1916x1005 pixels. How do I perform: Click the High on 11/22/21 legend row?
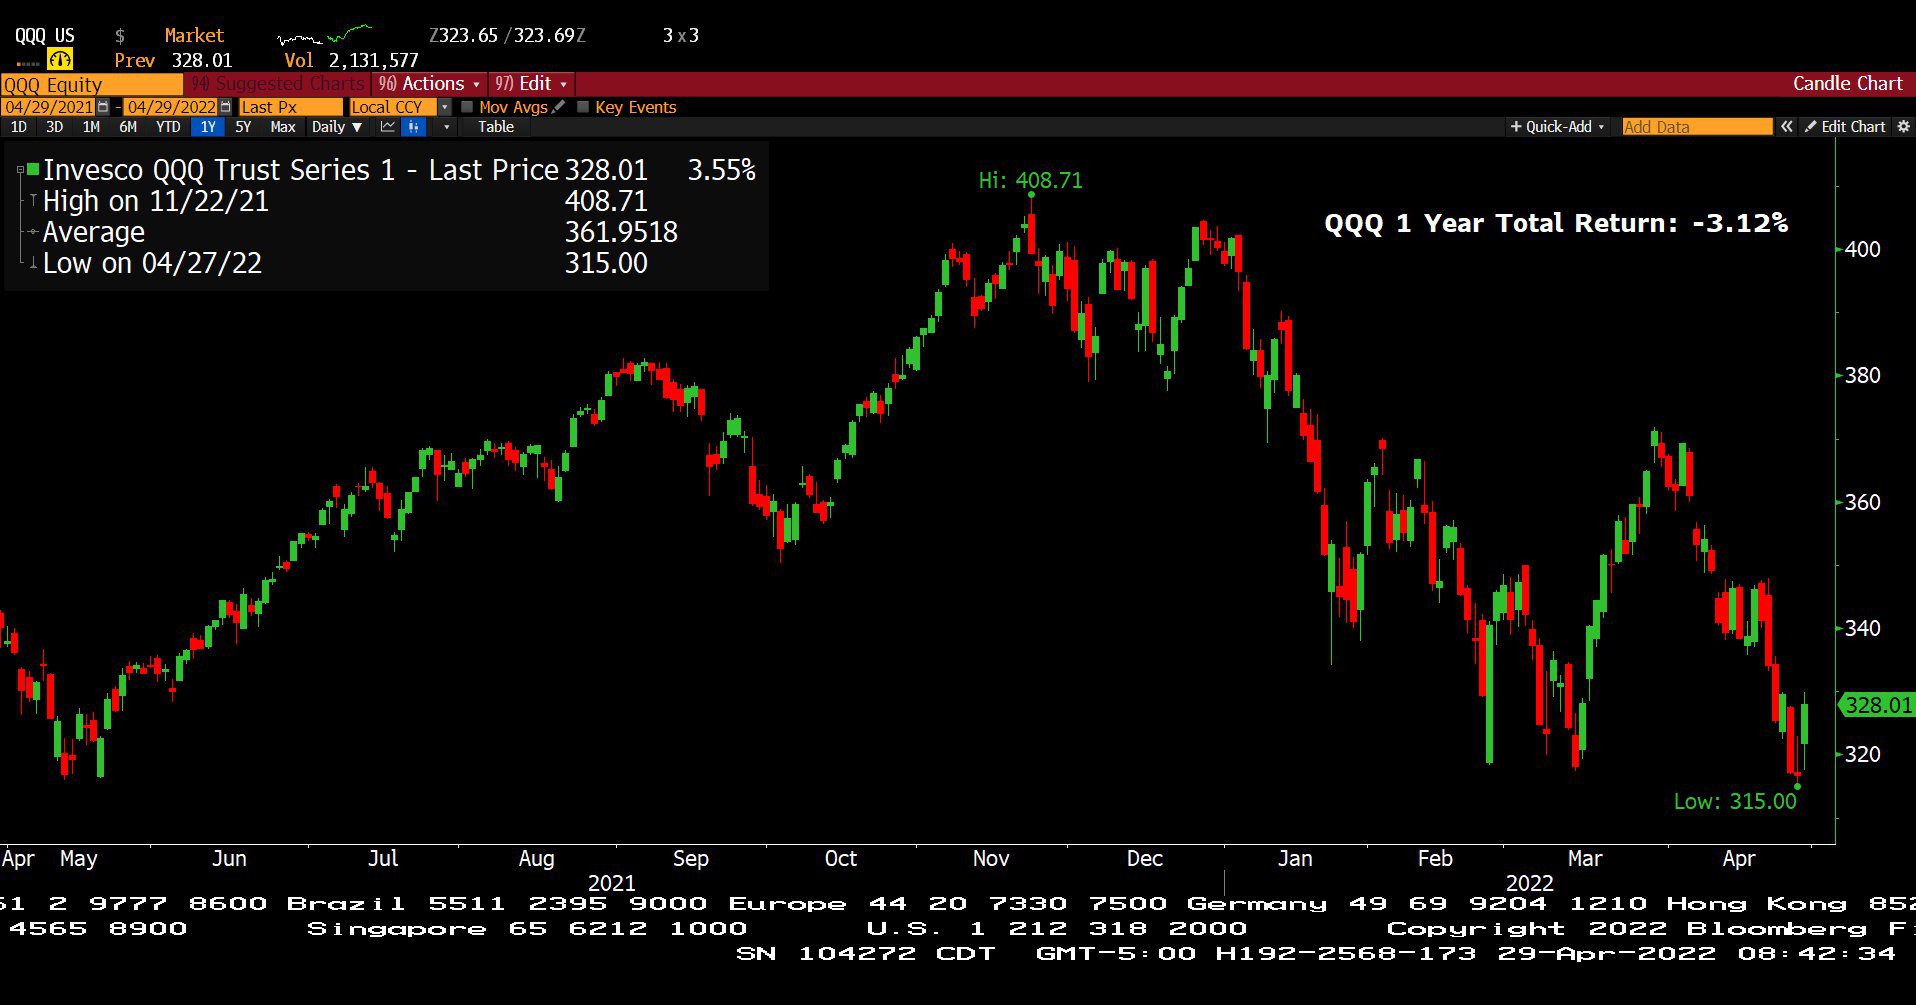point(345,201)
